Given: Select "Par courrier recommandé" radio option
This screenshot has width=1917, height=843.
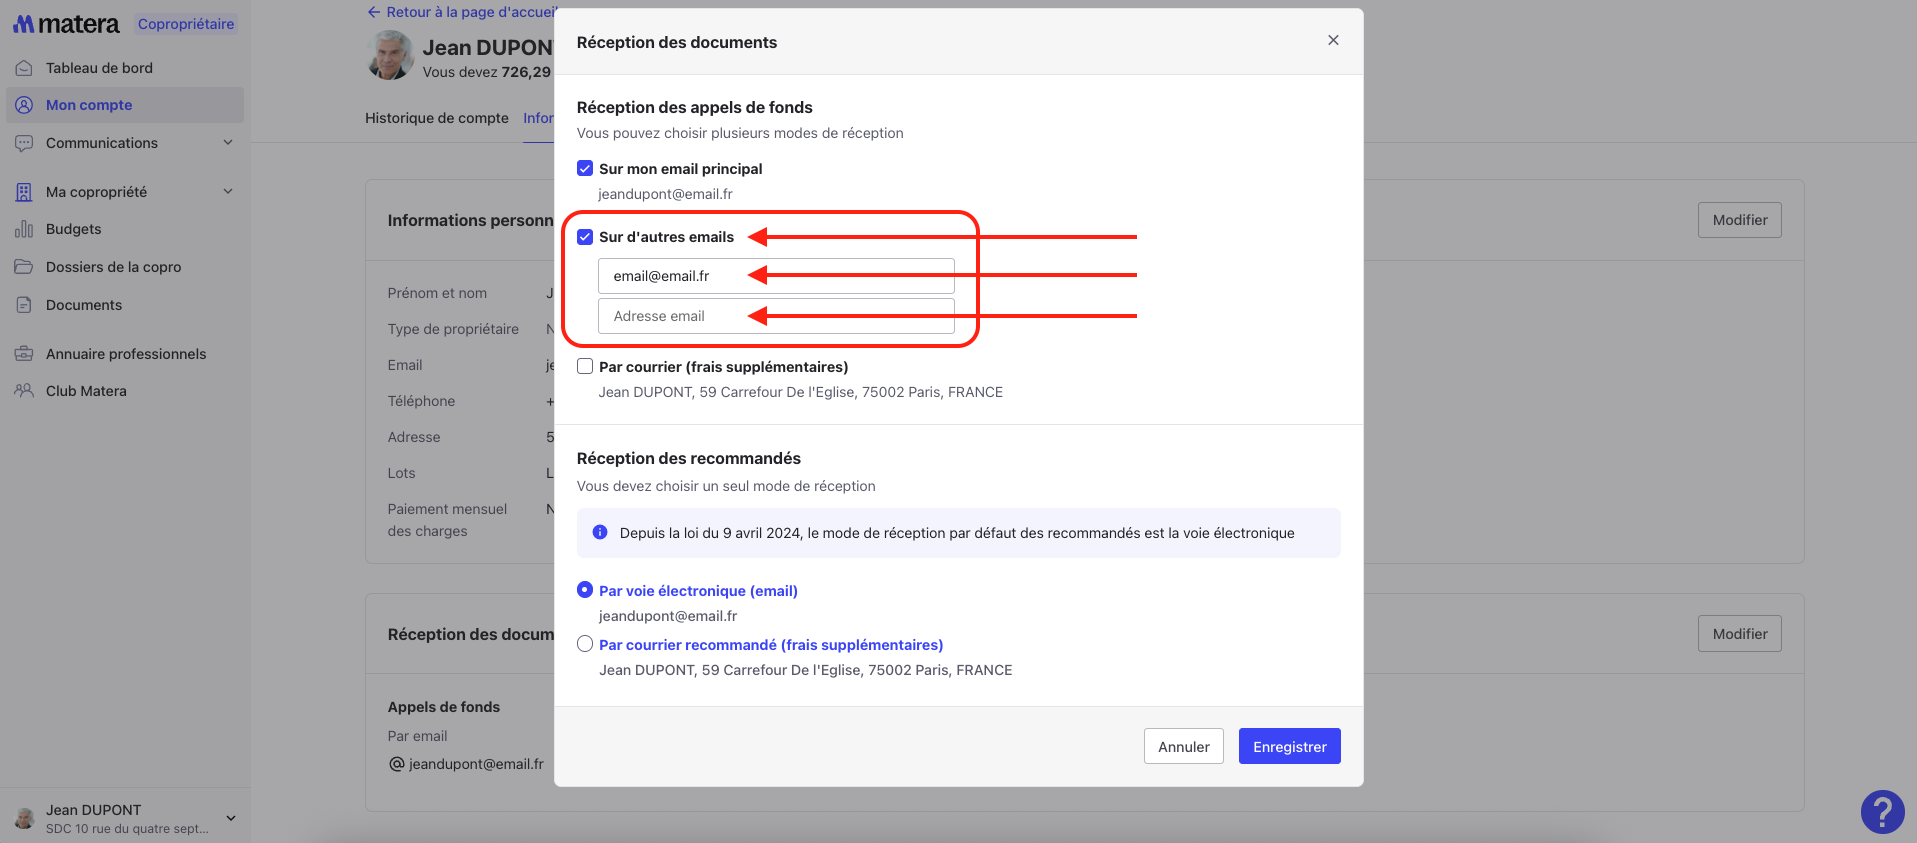Looking at the screenshot, I should tap(585, 644).
